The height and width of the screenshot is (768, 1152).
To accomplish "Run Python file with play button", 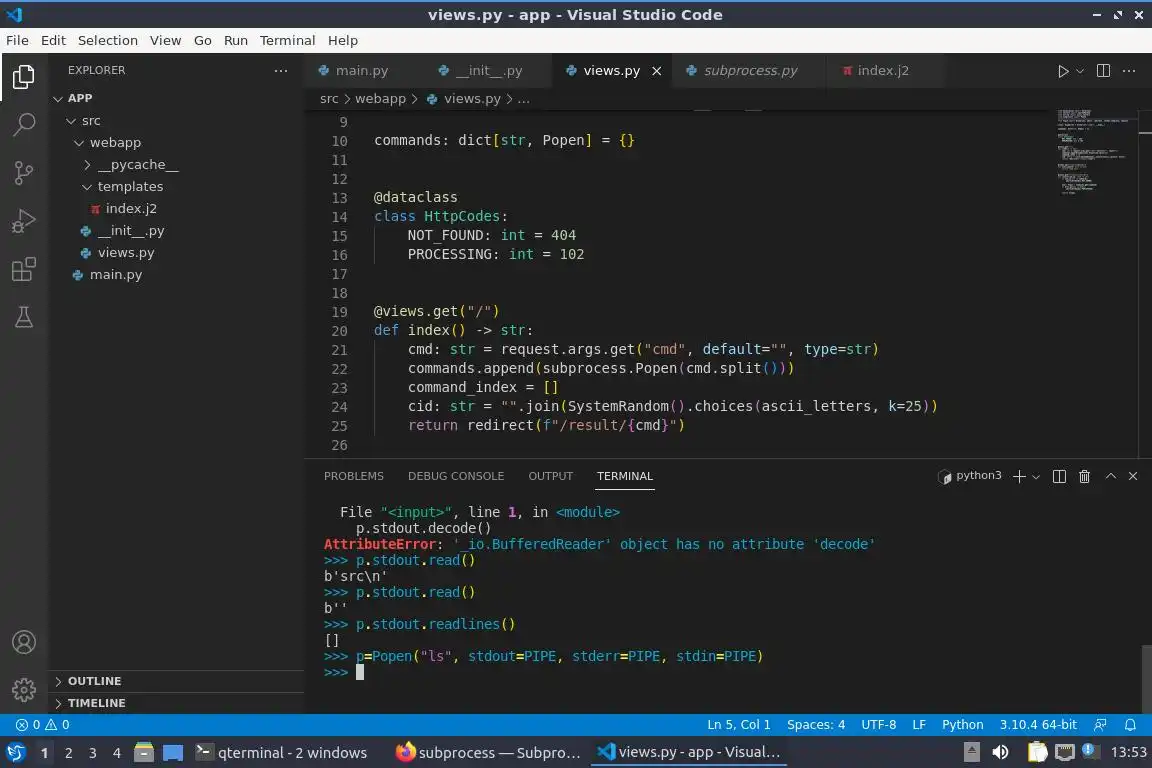I will point(1062,71).
